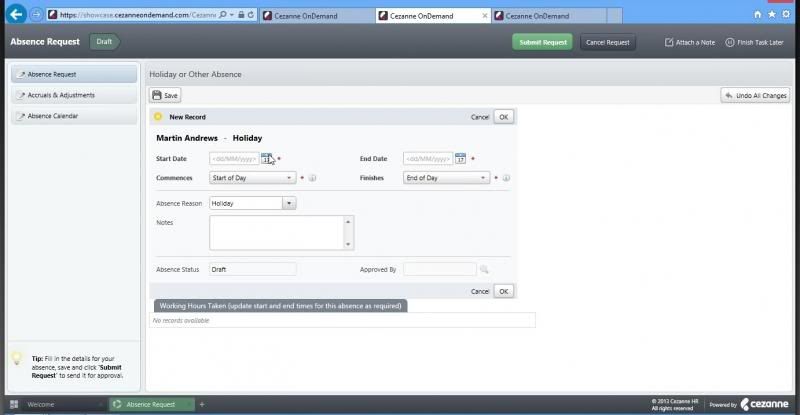The image size is (800, 415).
Task: Click the address bar search magnifier icon
Action: click(x=222, y=15)
